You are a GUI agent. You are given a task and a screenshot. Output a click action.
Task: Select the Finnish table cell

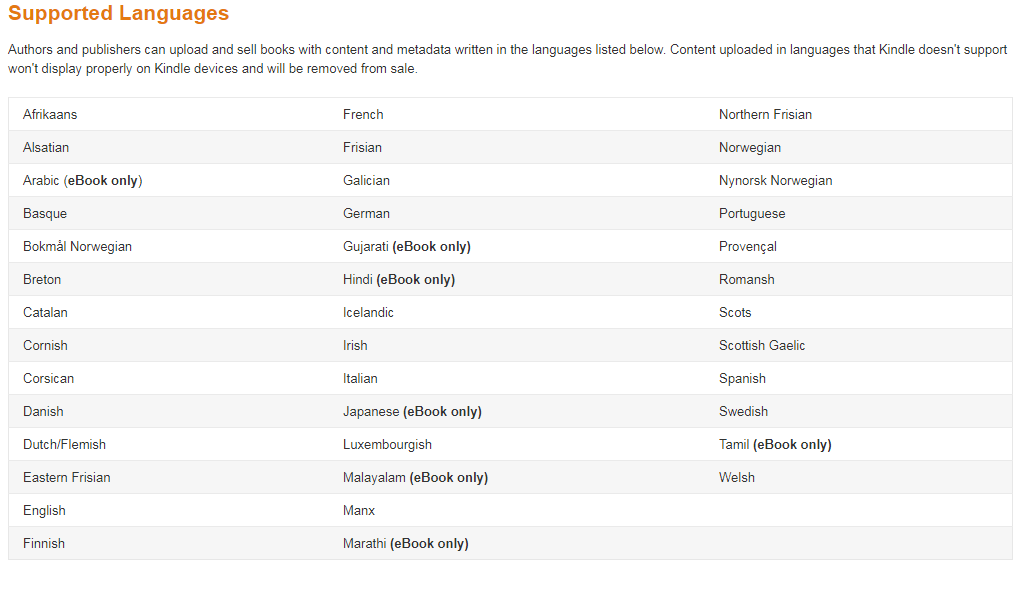44,543
